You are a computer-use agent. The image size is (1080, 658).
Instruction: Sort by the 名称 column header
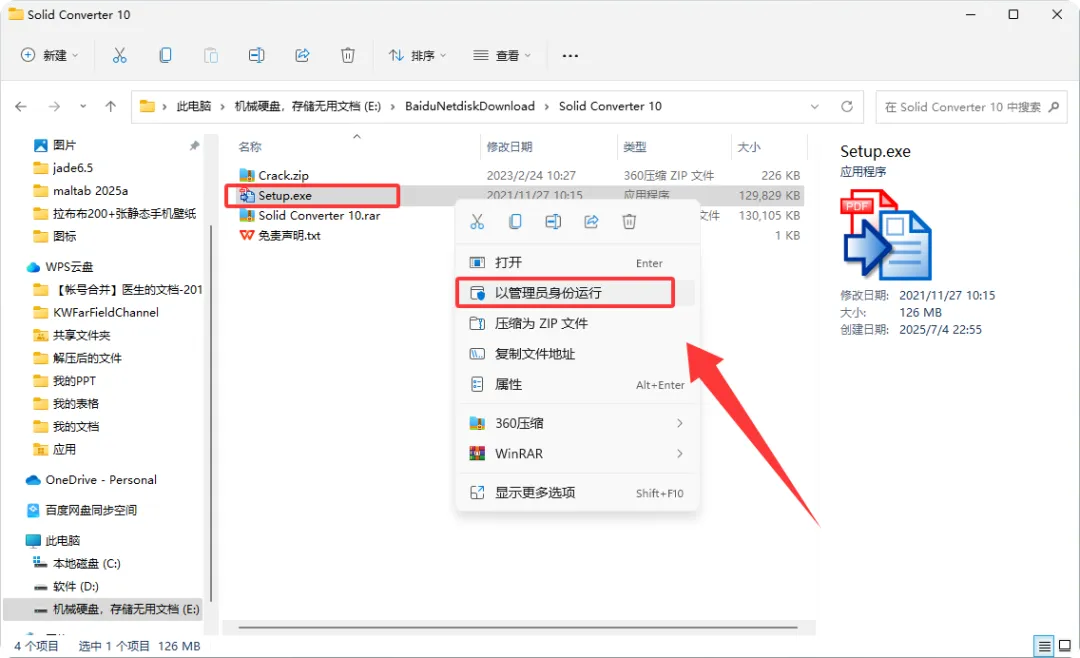(x=250, y=147)
